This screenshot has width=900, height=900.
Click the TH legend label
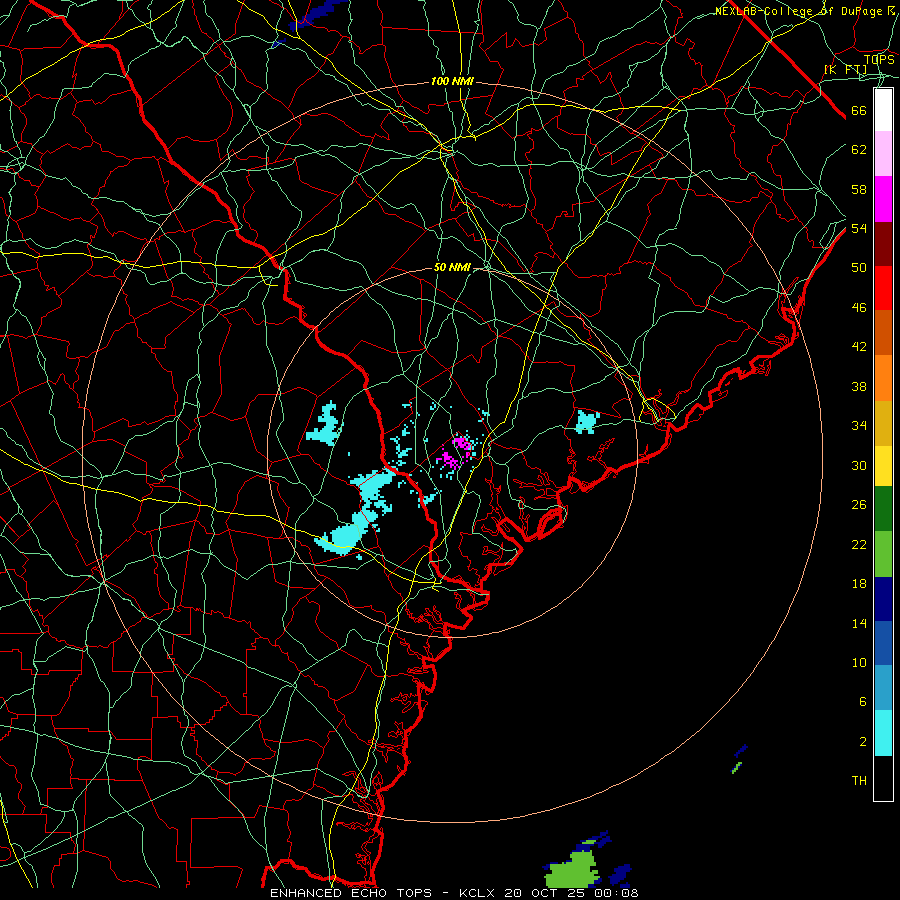(859, 781)
